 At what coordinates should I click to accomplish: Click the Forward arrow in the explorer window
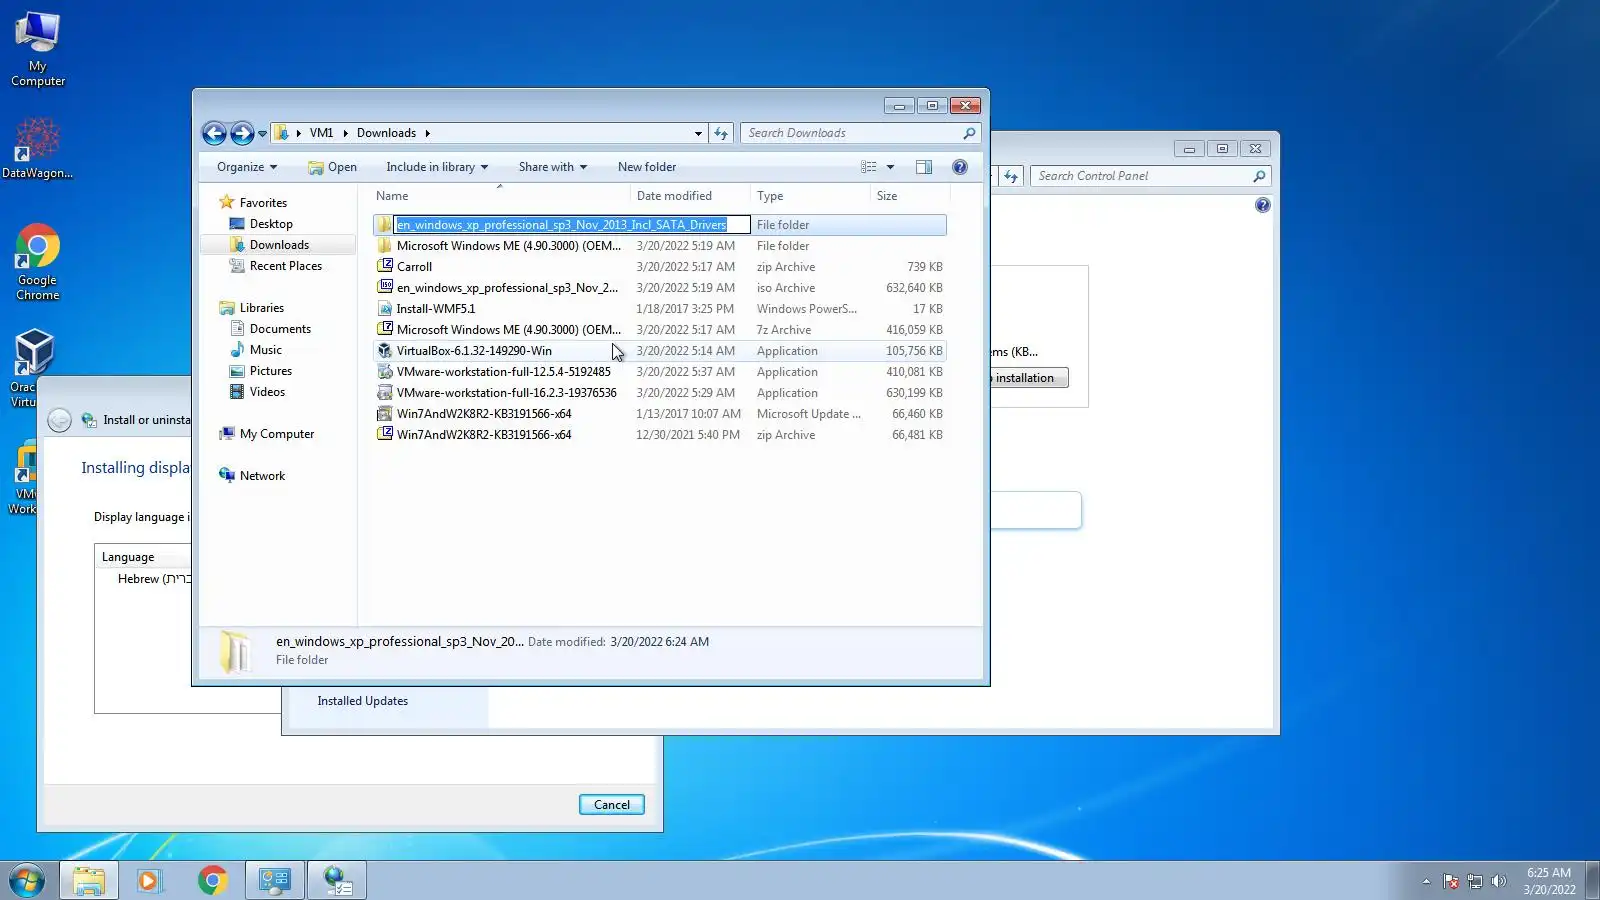242,133
